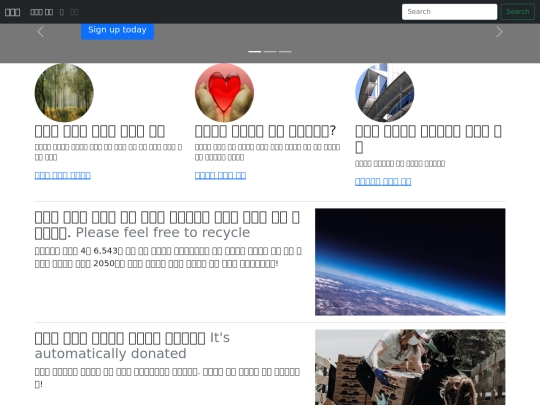Open the link under the forest column
This screenshot has width=540, height=405.
coord(63,176)
